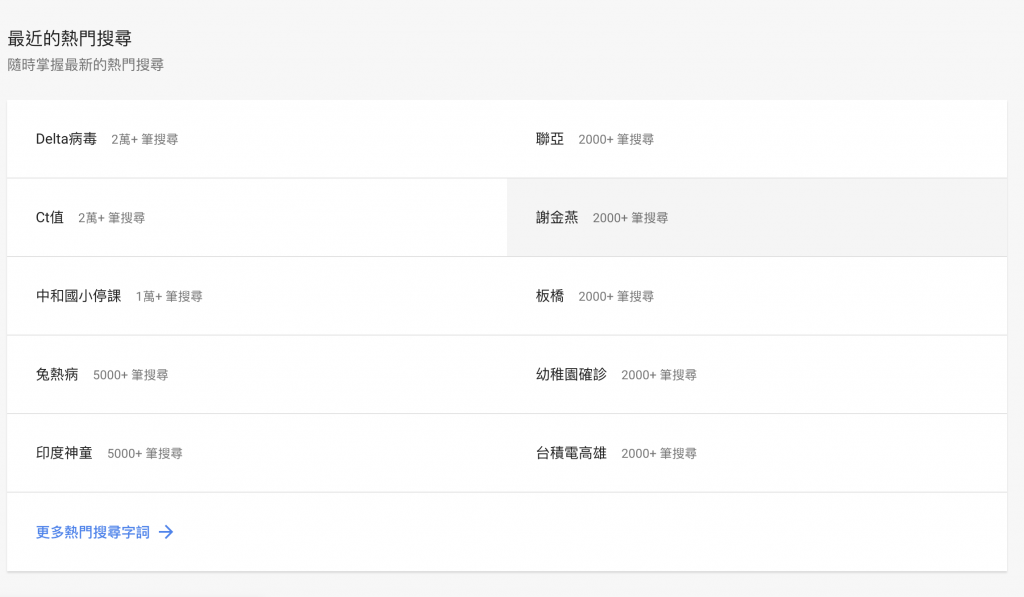Image resolution: width=1024 pixels, height=597 pixels.
Task: Click the 2萬+ 筆搜尋 count beside Delta病毒
Action: [144, 139]
